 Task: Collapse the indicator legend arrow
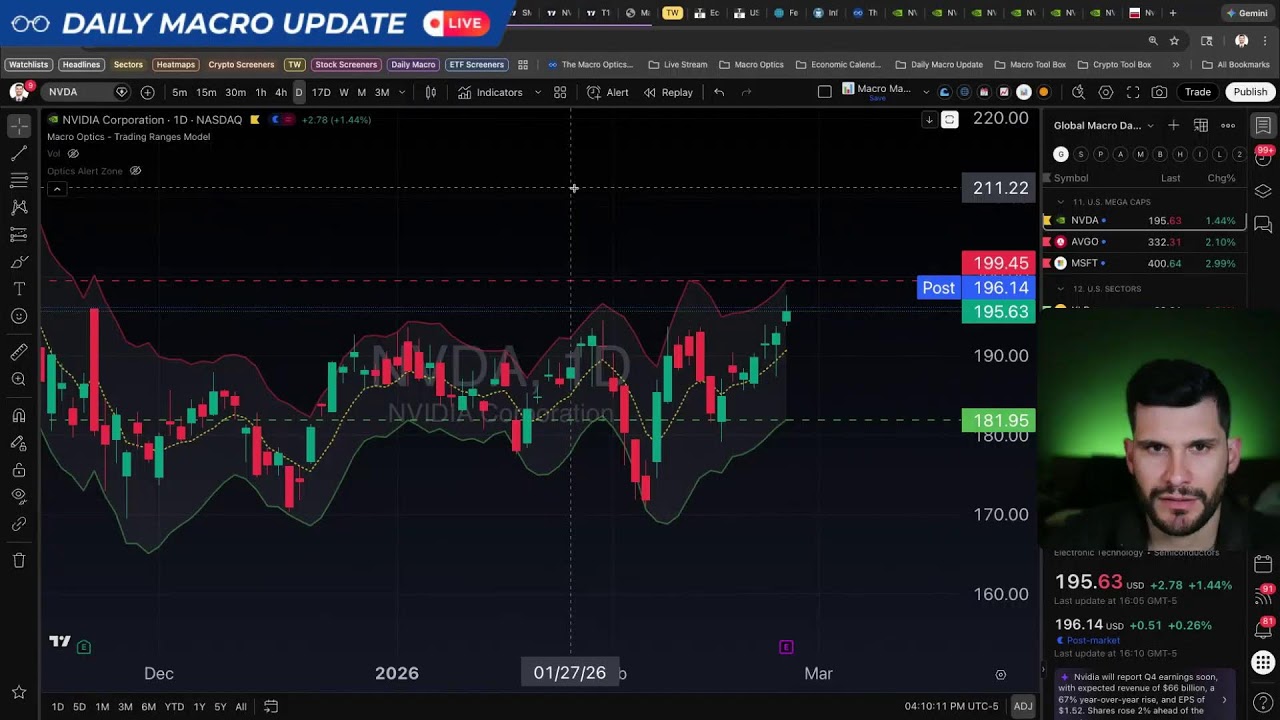point(57,189)
